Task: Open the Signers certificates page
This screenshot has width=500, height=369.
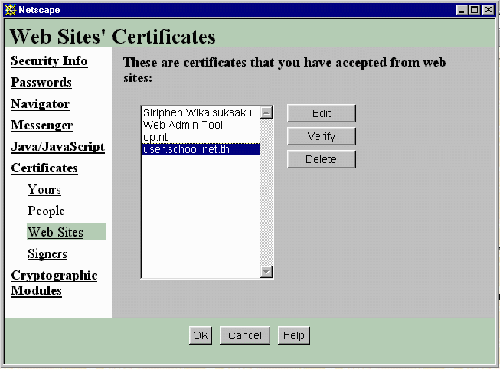Action: coord(47,254)
